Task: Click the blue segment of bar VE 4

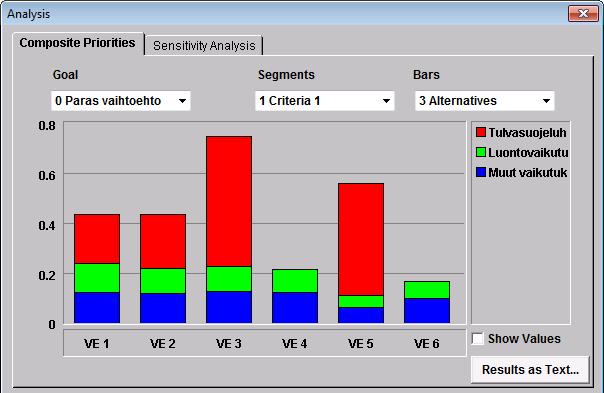Action: [295, 307]
